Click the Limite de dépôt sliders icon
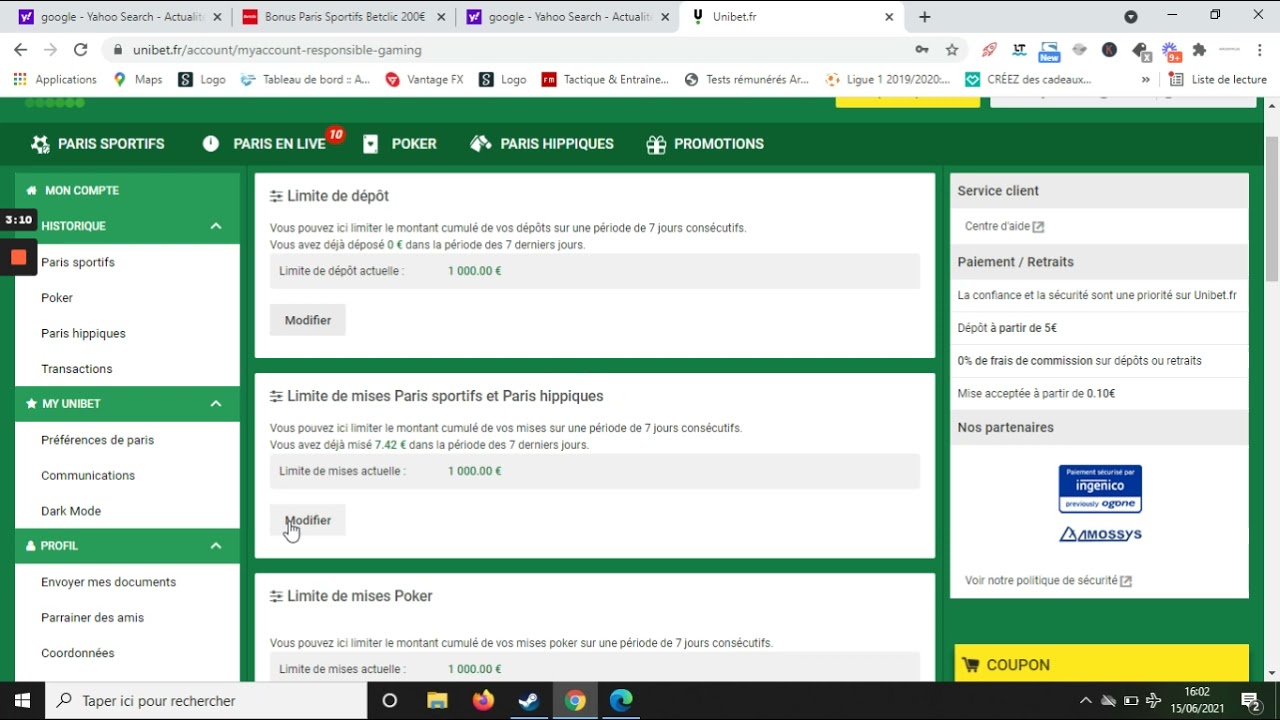Viewport: 1280px width, 720px height. (276, 197)
